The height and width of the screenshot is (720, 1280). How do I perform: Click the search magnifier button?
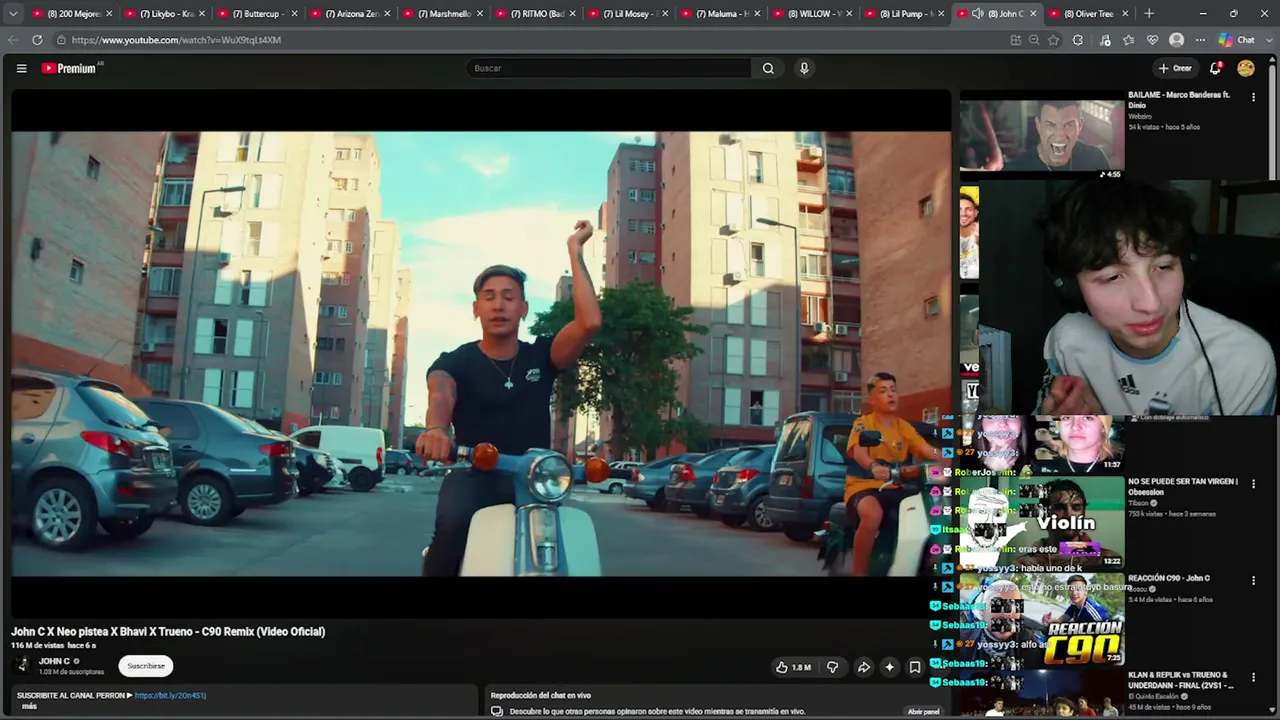768,68
